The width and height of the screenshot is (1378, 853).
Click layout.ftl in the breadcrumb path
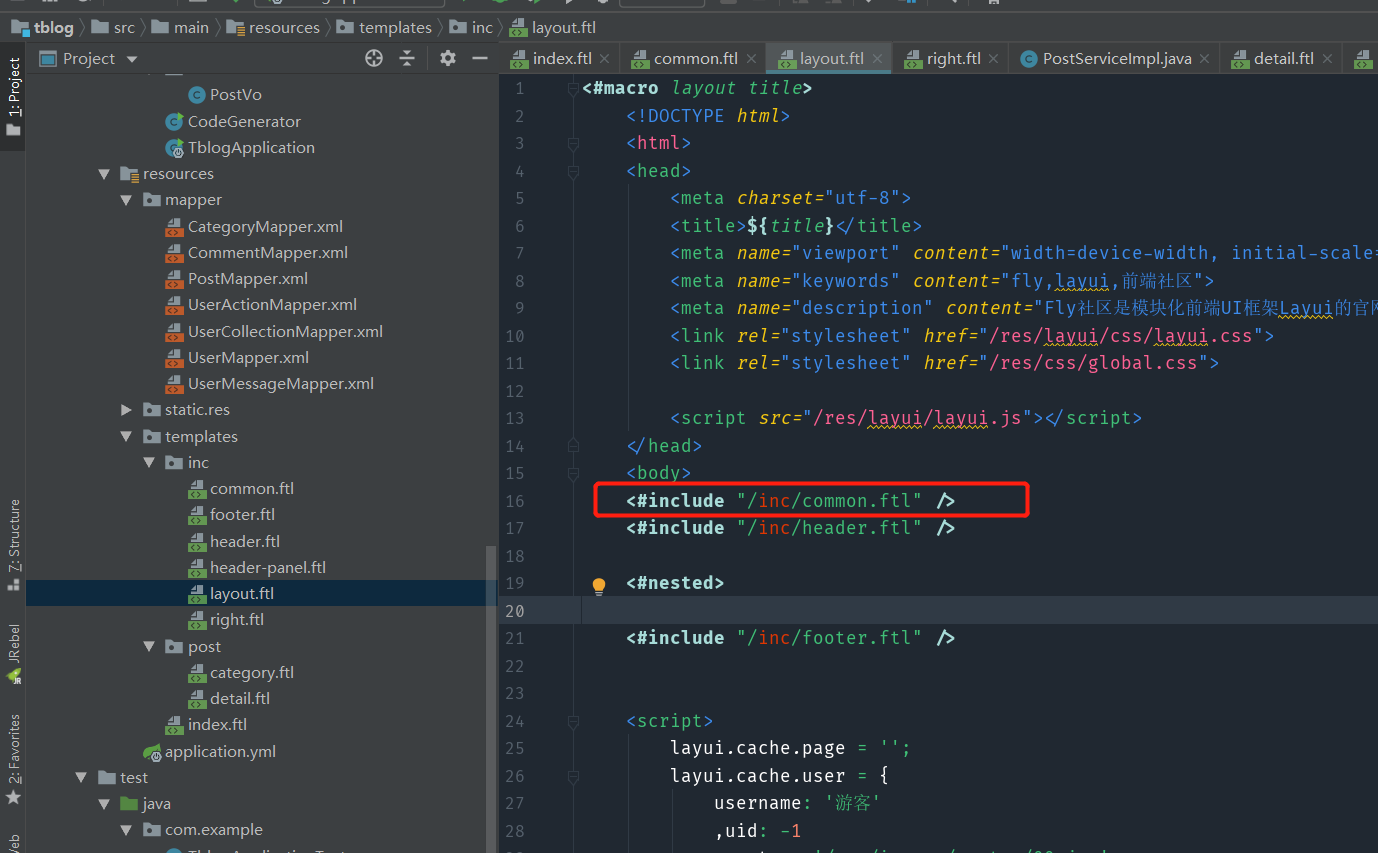564,27
